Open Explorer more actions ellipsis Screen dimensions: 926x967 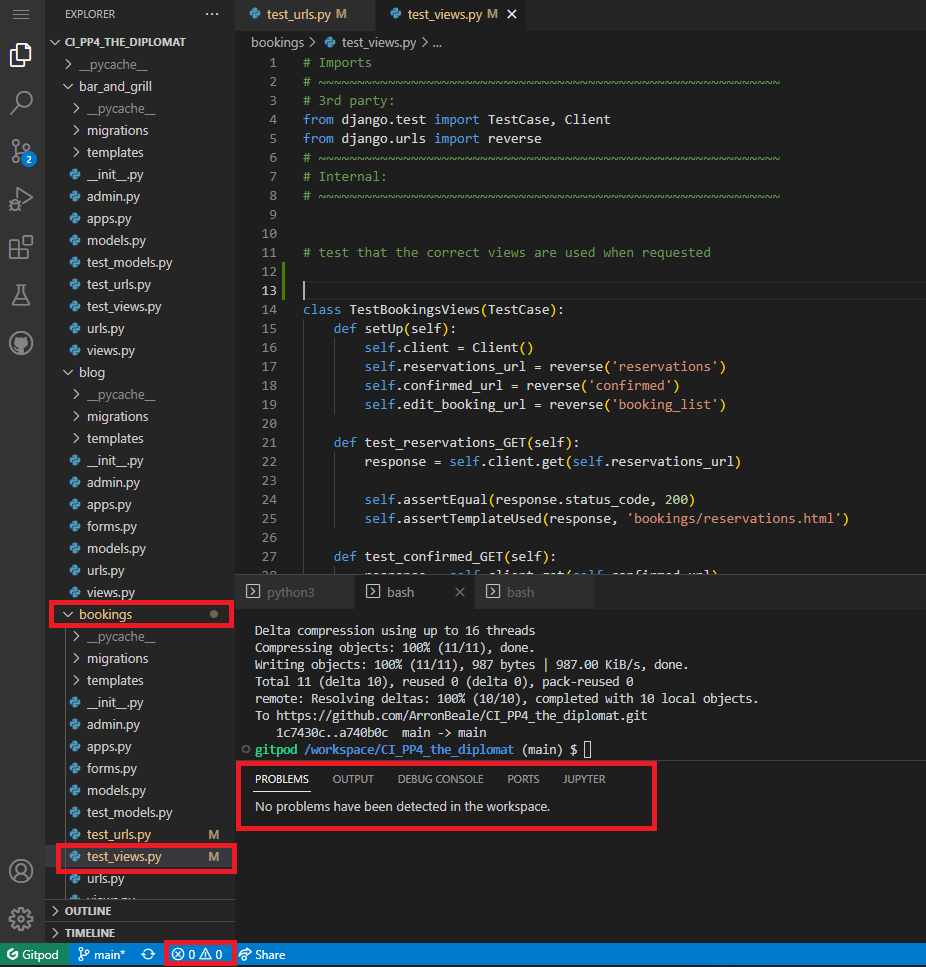212,14
